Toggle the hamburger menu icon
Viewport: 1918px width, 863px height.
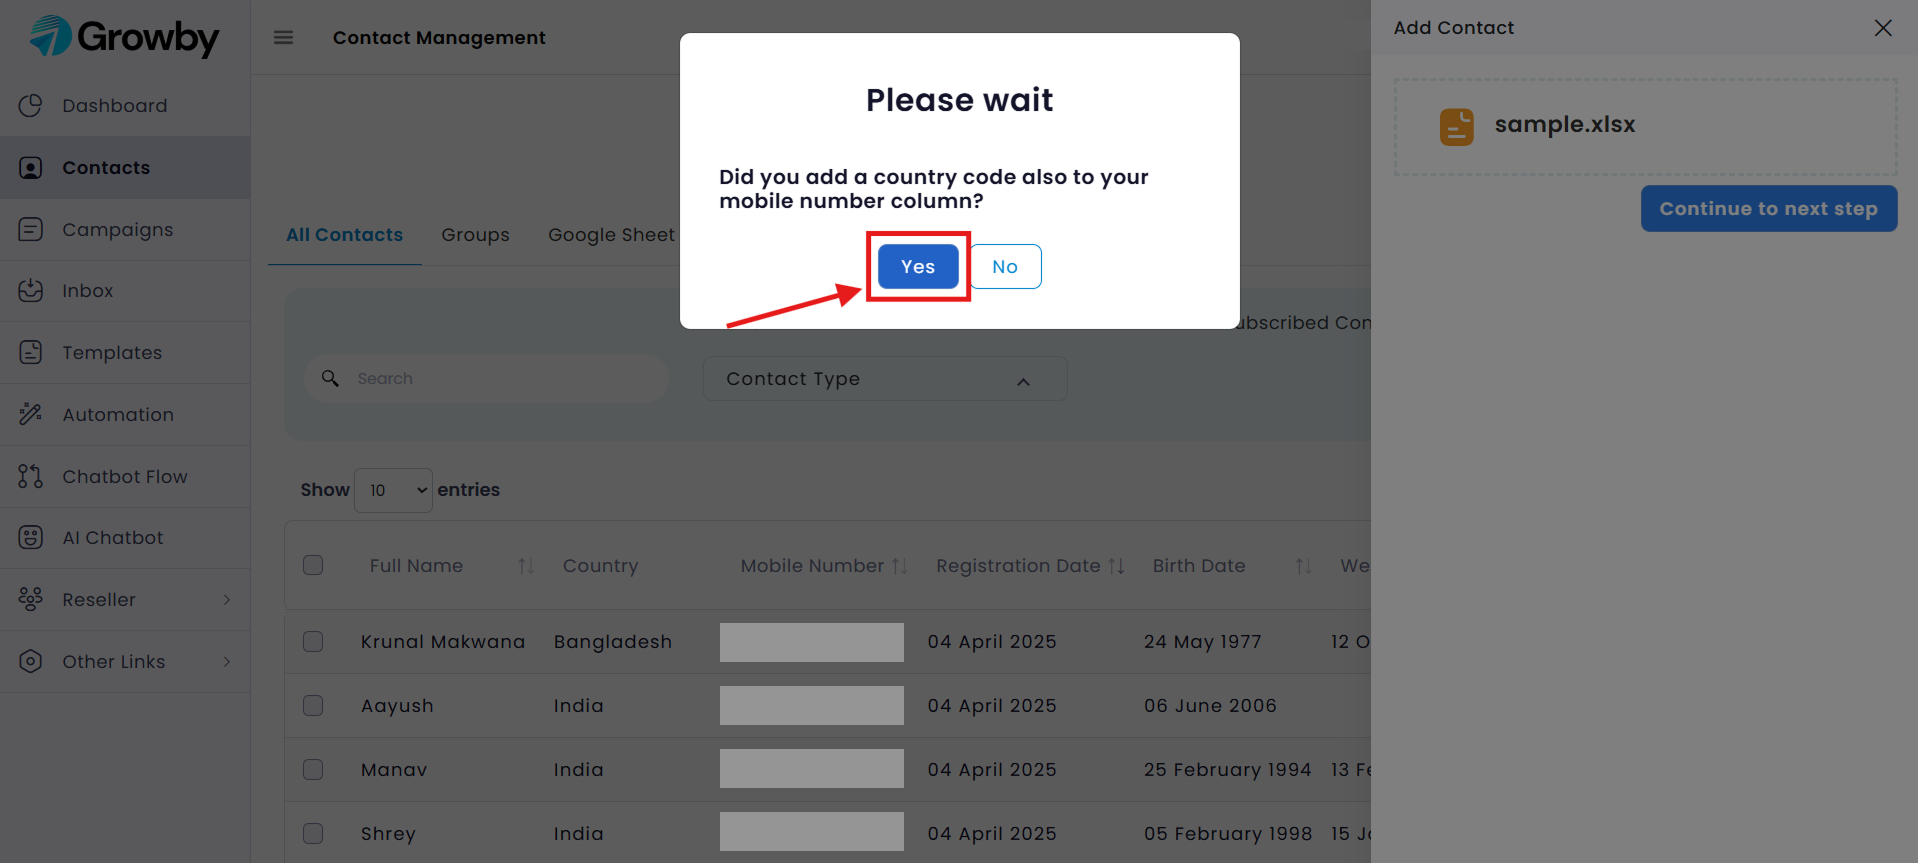click(x=284, y=37)
